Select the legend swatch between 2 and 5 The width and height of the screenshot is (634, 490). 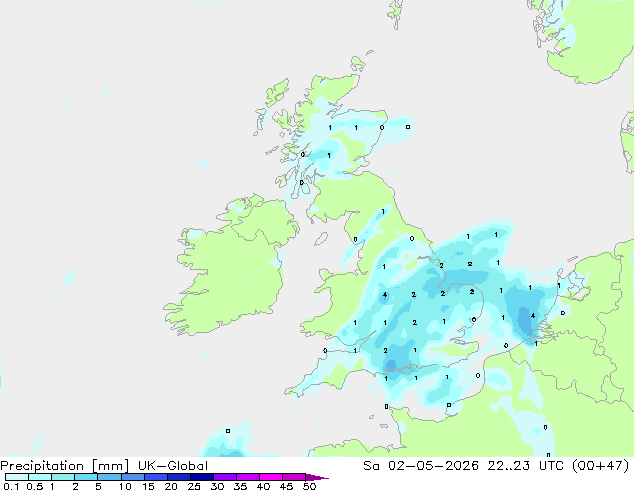click(86, 477)
